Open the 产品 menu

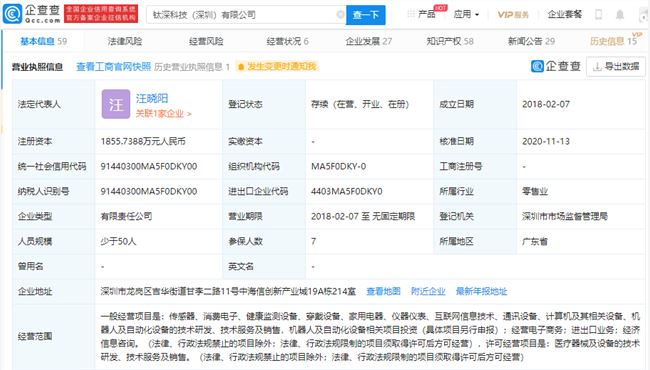point(426,15)
